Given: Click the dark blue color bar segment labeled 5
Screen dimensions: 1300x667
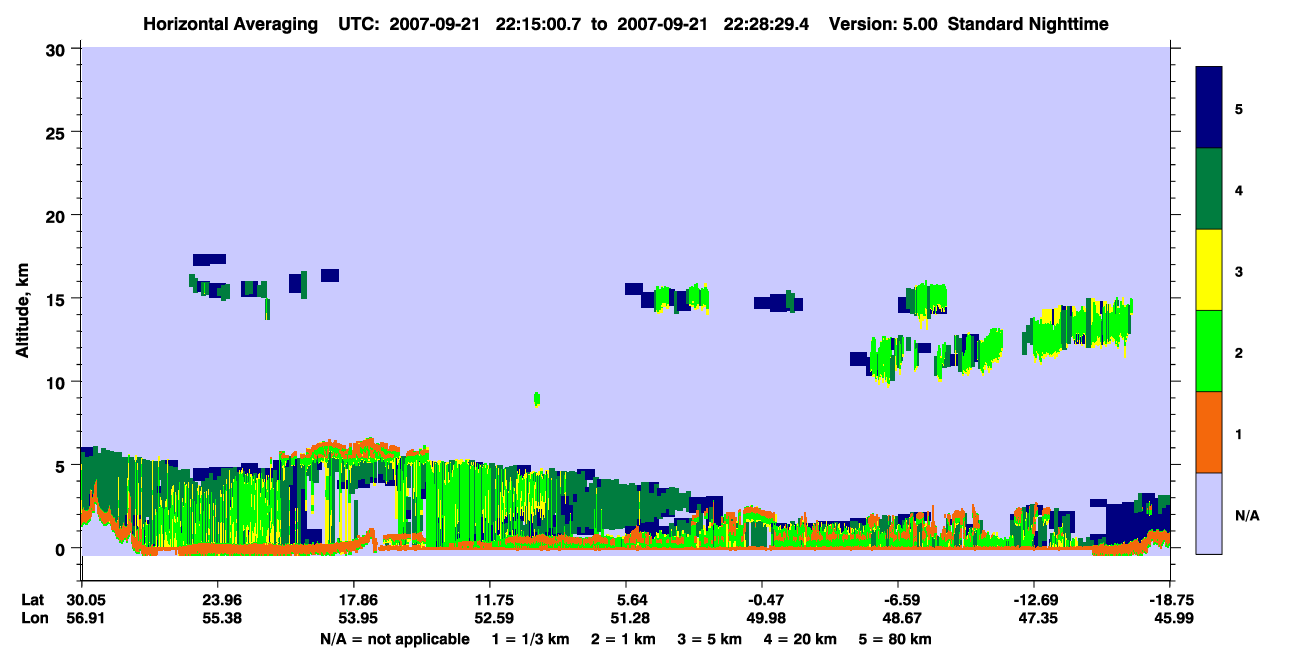Looking at the screenshot, I should [x=1209, y=108].
